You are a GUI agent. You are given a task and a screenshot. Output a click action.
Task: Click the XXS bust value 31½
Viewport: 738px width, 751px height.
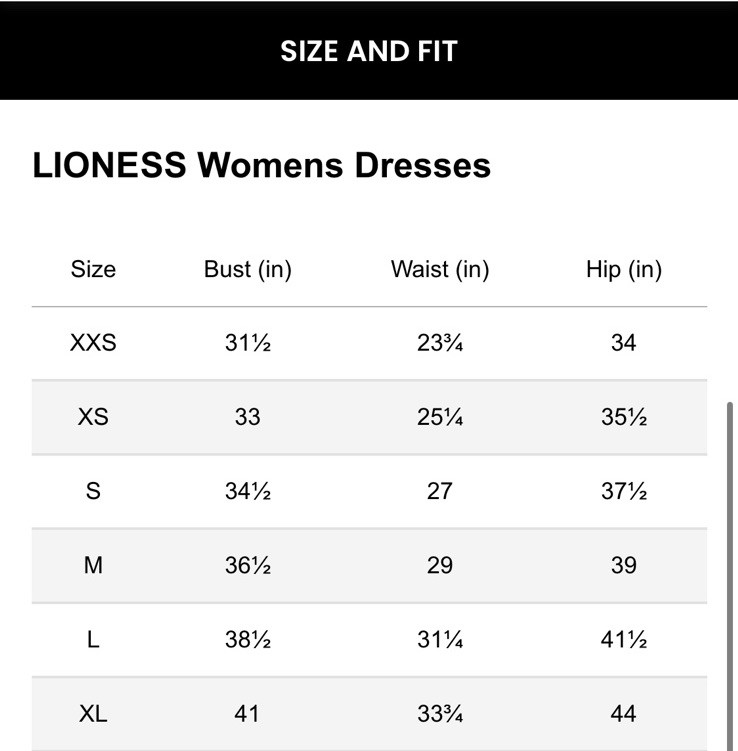click(x=247, y=343)
